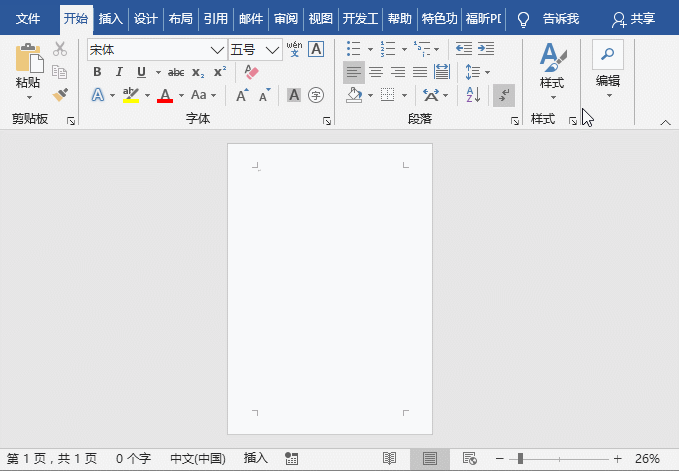Open the font name dropdown (宋体)
Screen dimensions: 679x471
(217, 50)
